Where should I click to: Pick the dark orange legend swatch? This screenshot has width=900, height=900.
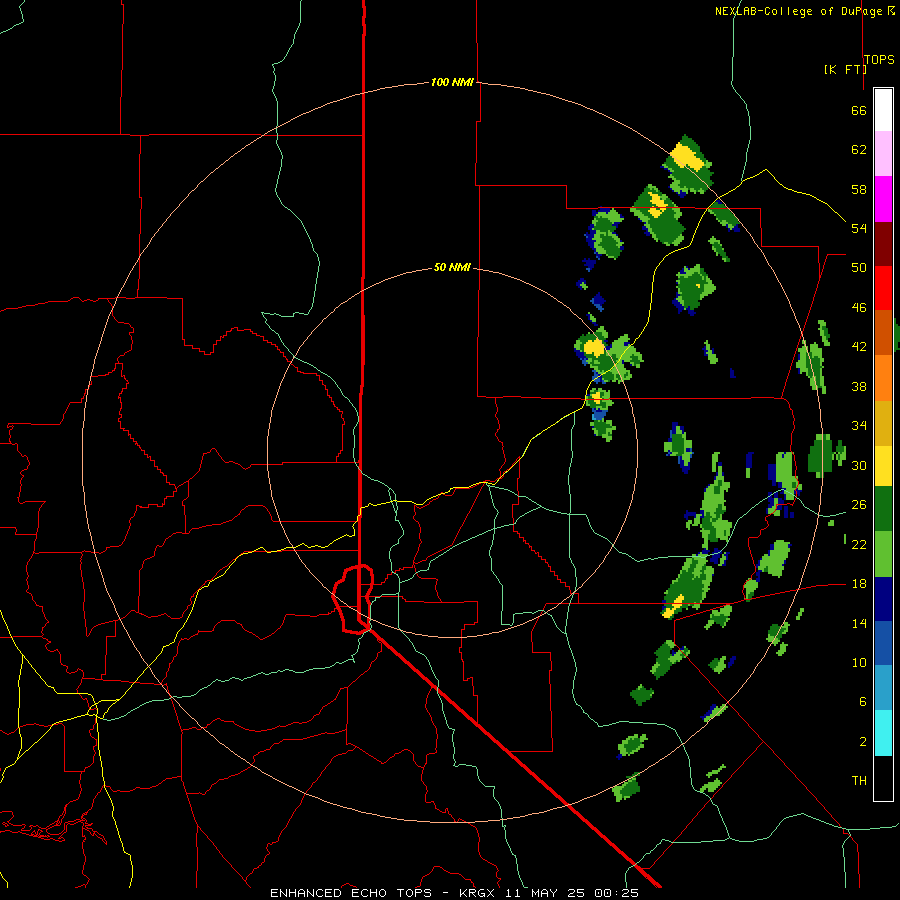(883, 333)
